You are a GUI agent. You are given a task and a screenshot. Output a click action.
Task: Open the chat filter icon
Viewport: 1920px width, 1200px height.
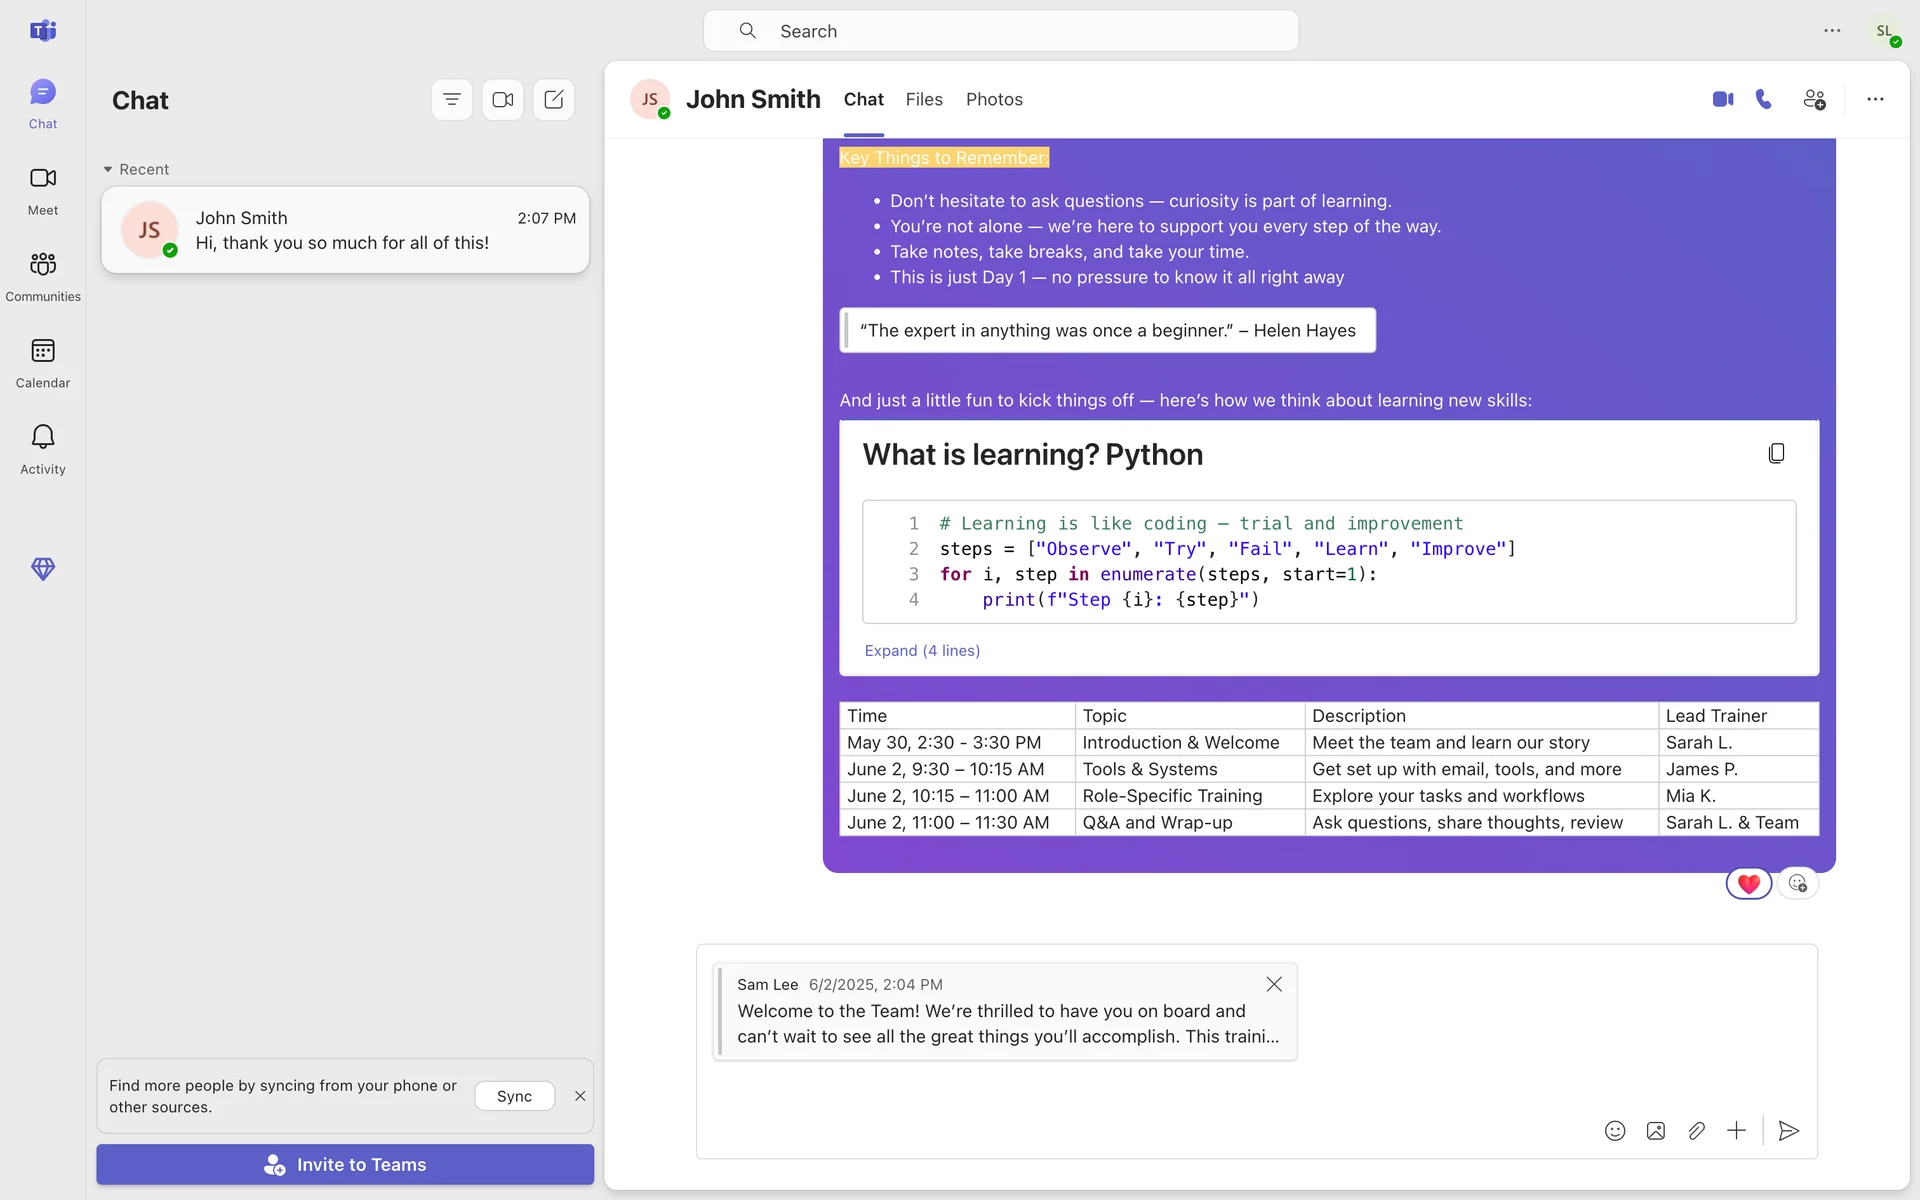(451, 99)
